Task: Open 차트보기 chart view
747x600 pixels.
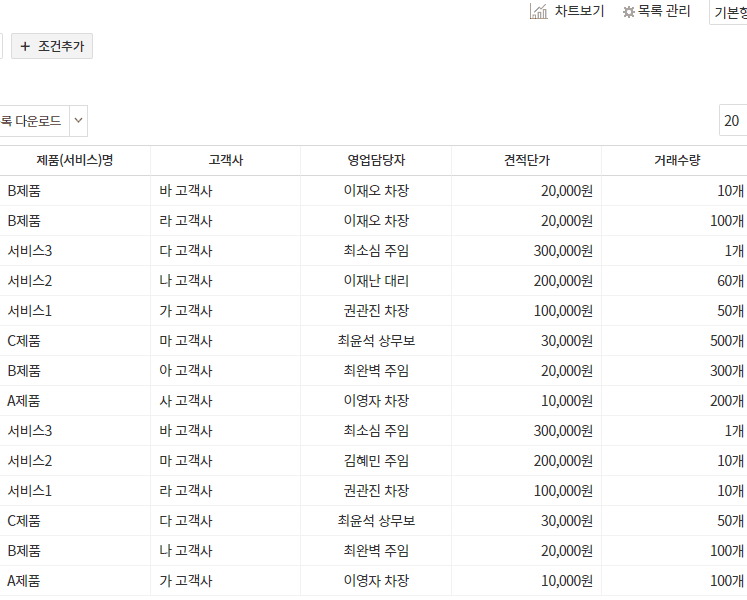Action: pos(579,12)
